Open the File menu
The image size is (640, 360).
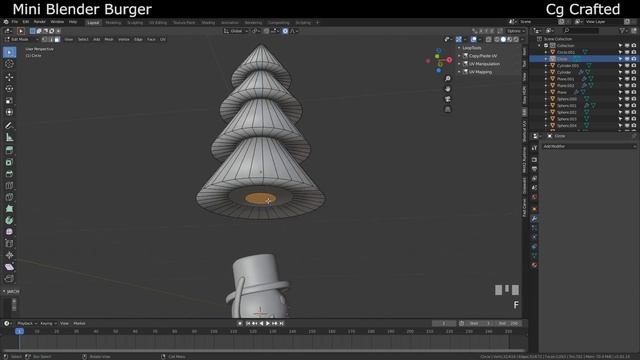[15, 22]
